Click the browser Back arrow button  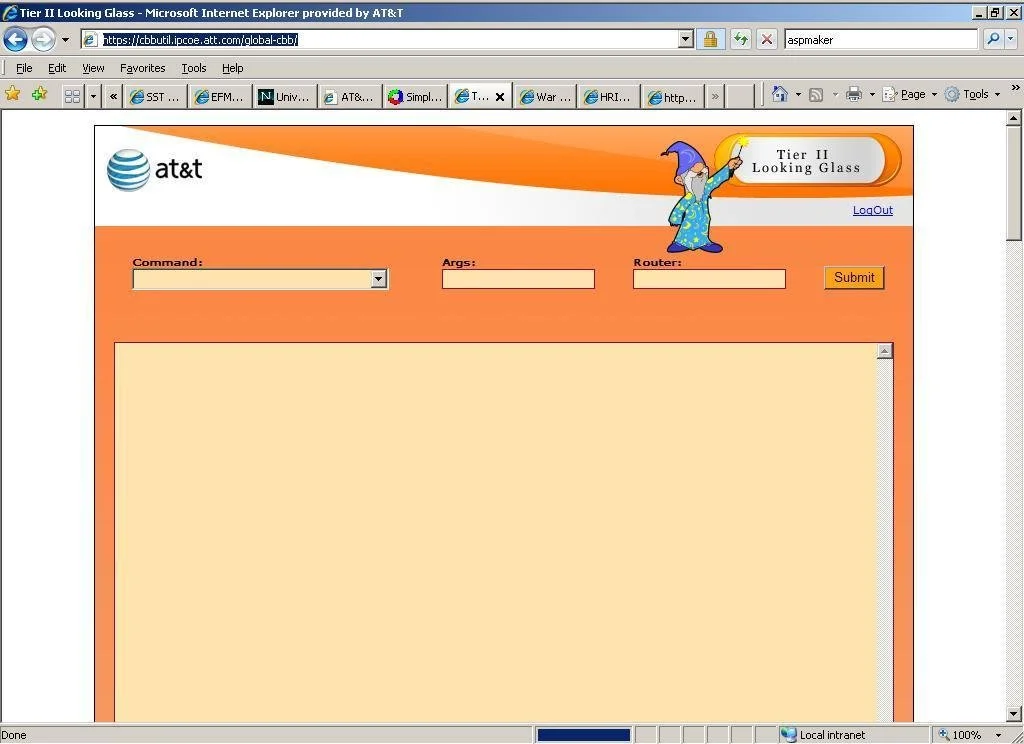15,39
